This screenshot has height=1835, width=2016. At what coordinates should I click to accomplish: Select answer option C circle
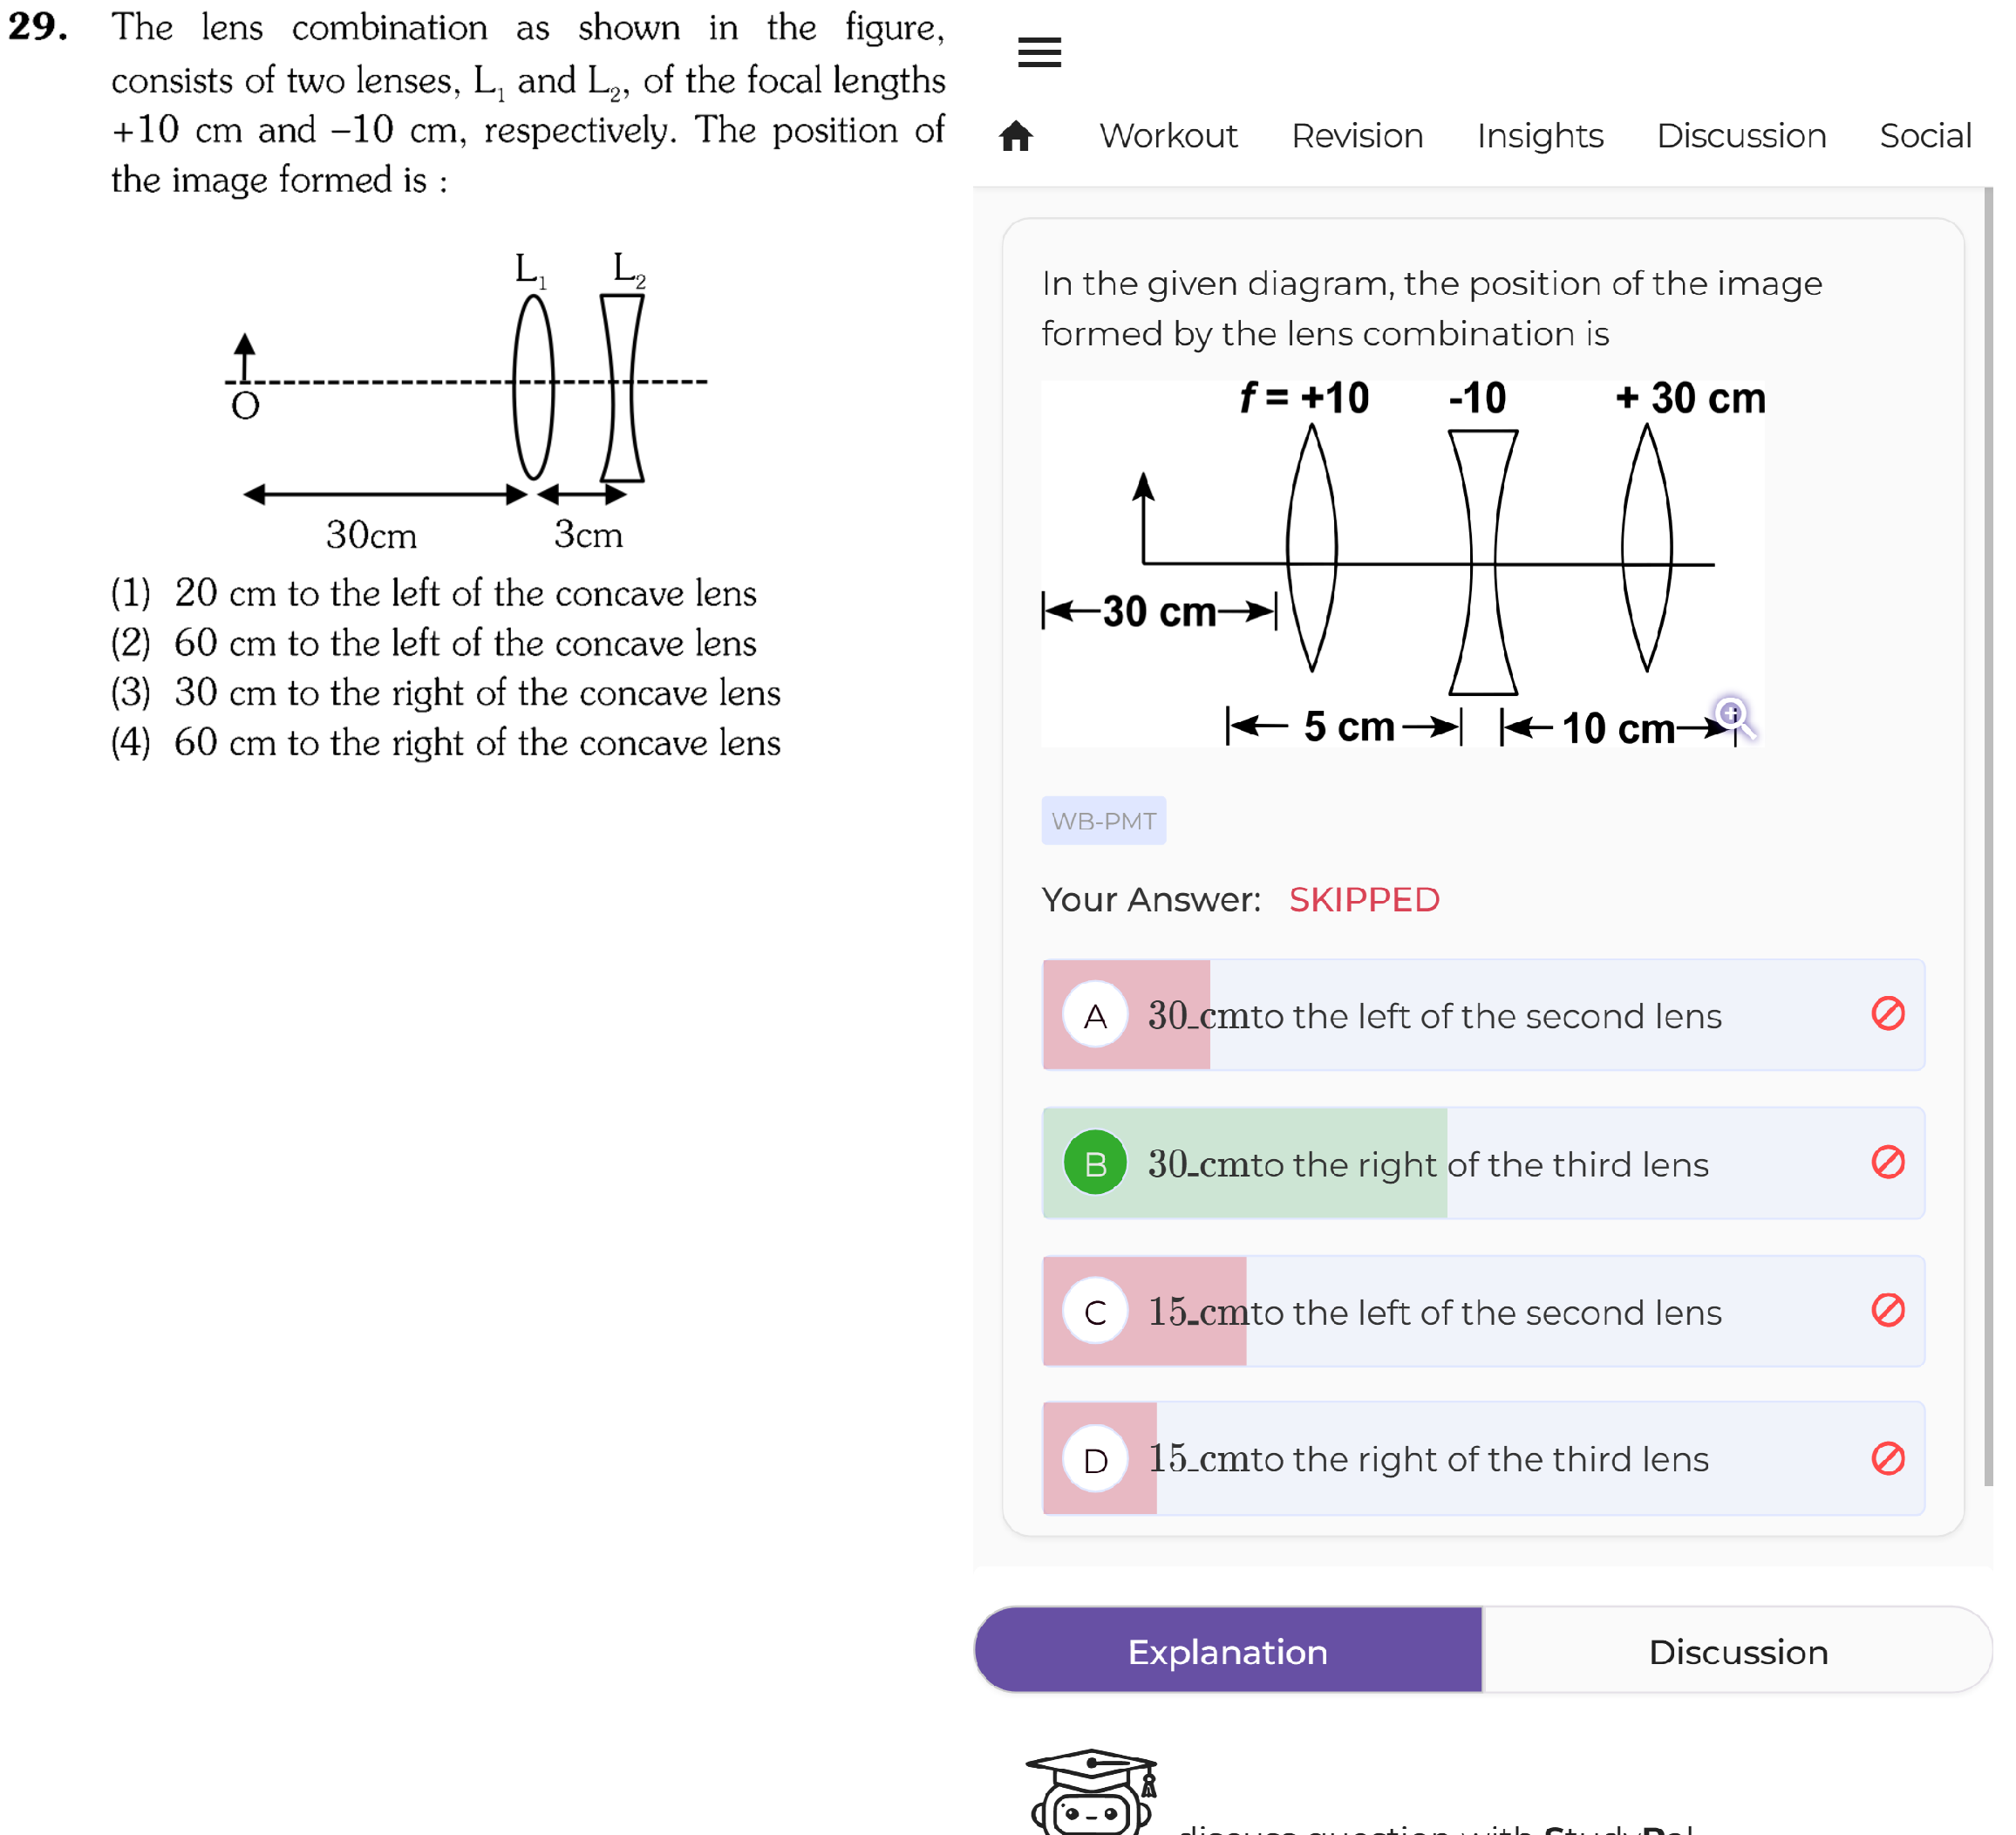[1095, 1311]
